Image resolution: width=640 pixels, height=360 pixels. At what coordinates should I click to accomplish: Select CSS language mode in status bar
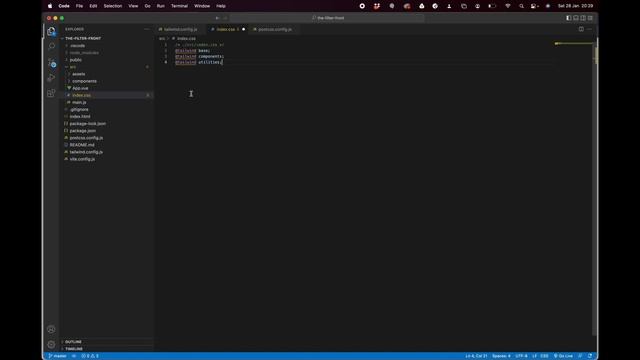544,356
